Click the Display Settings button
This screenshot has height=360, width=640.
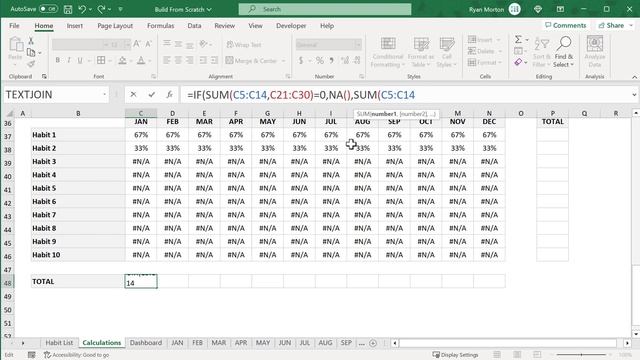456,355
